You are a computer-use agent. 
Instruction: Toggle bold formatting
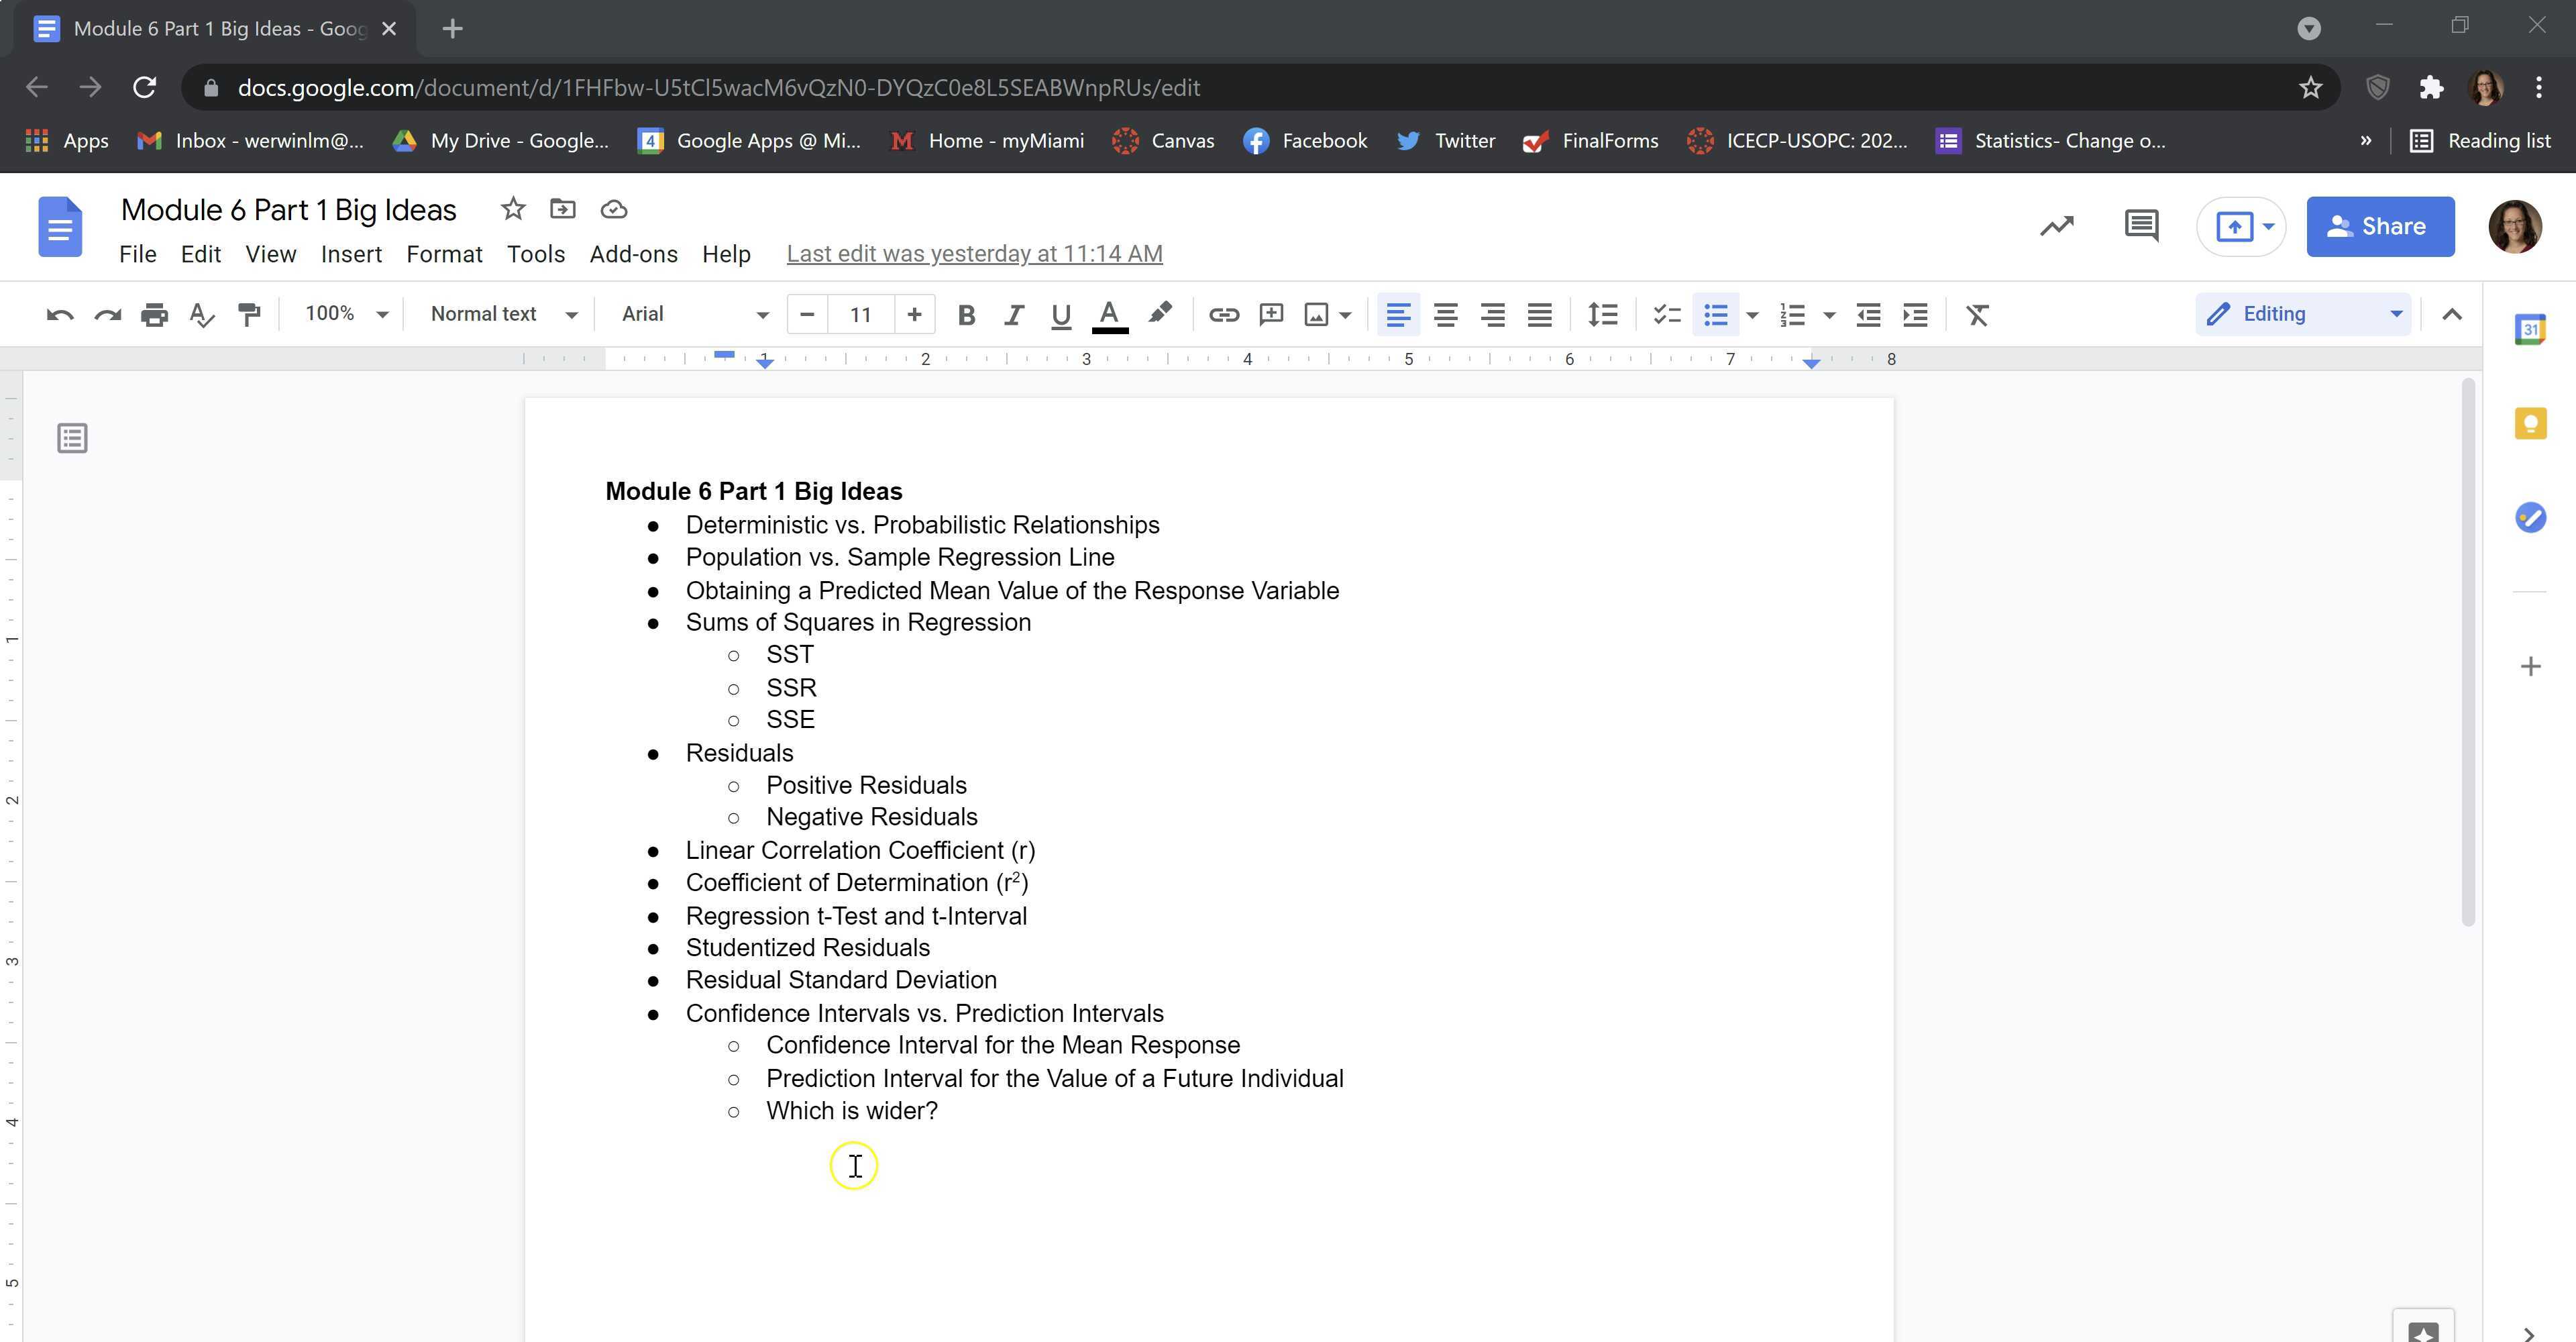tap(966, 314)
